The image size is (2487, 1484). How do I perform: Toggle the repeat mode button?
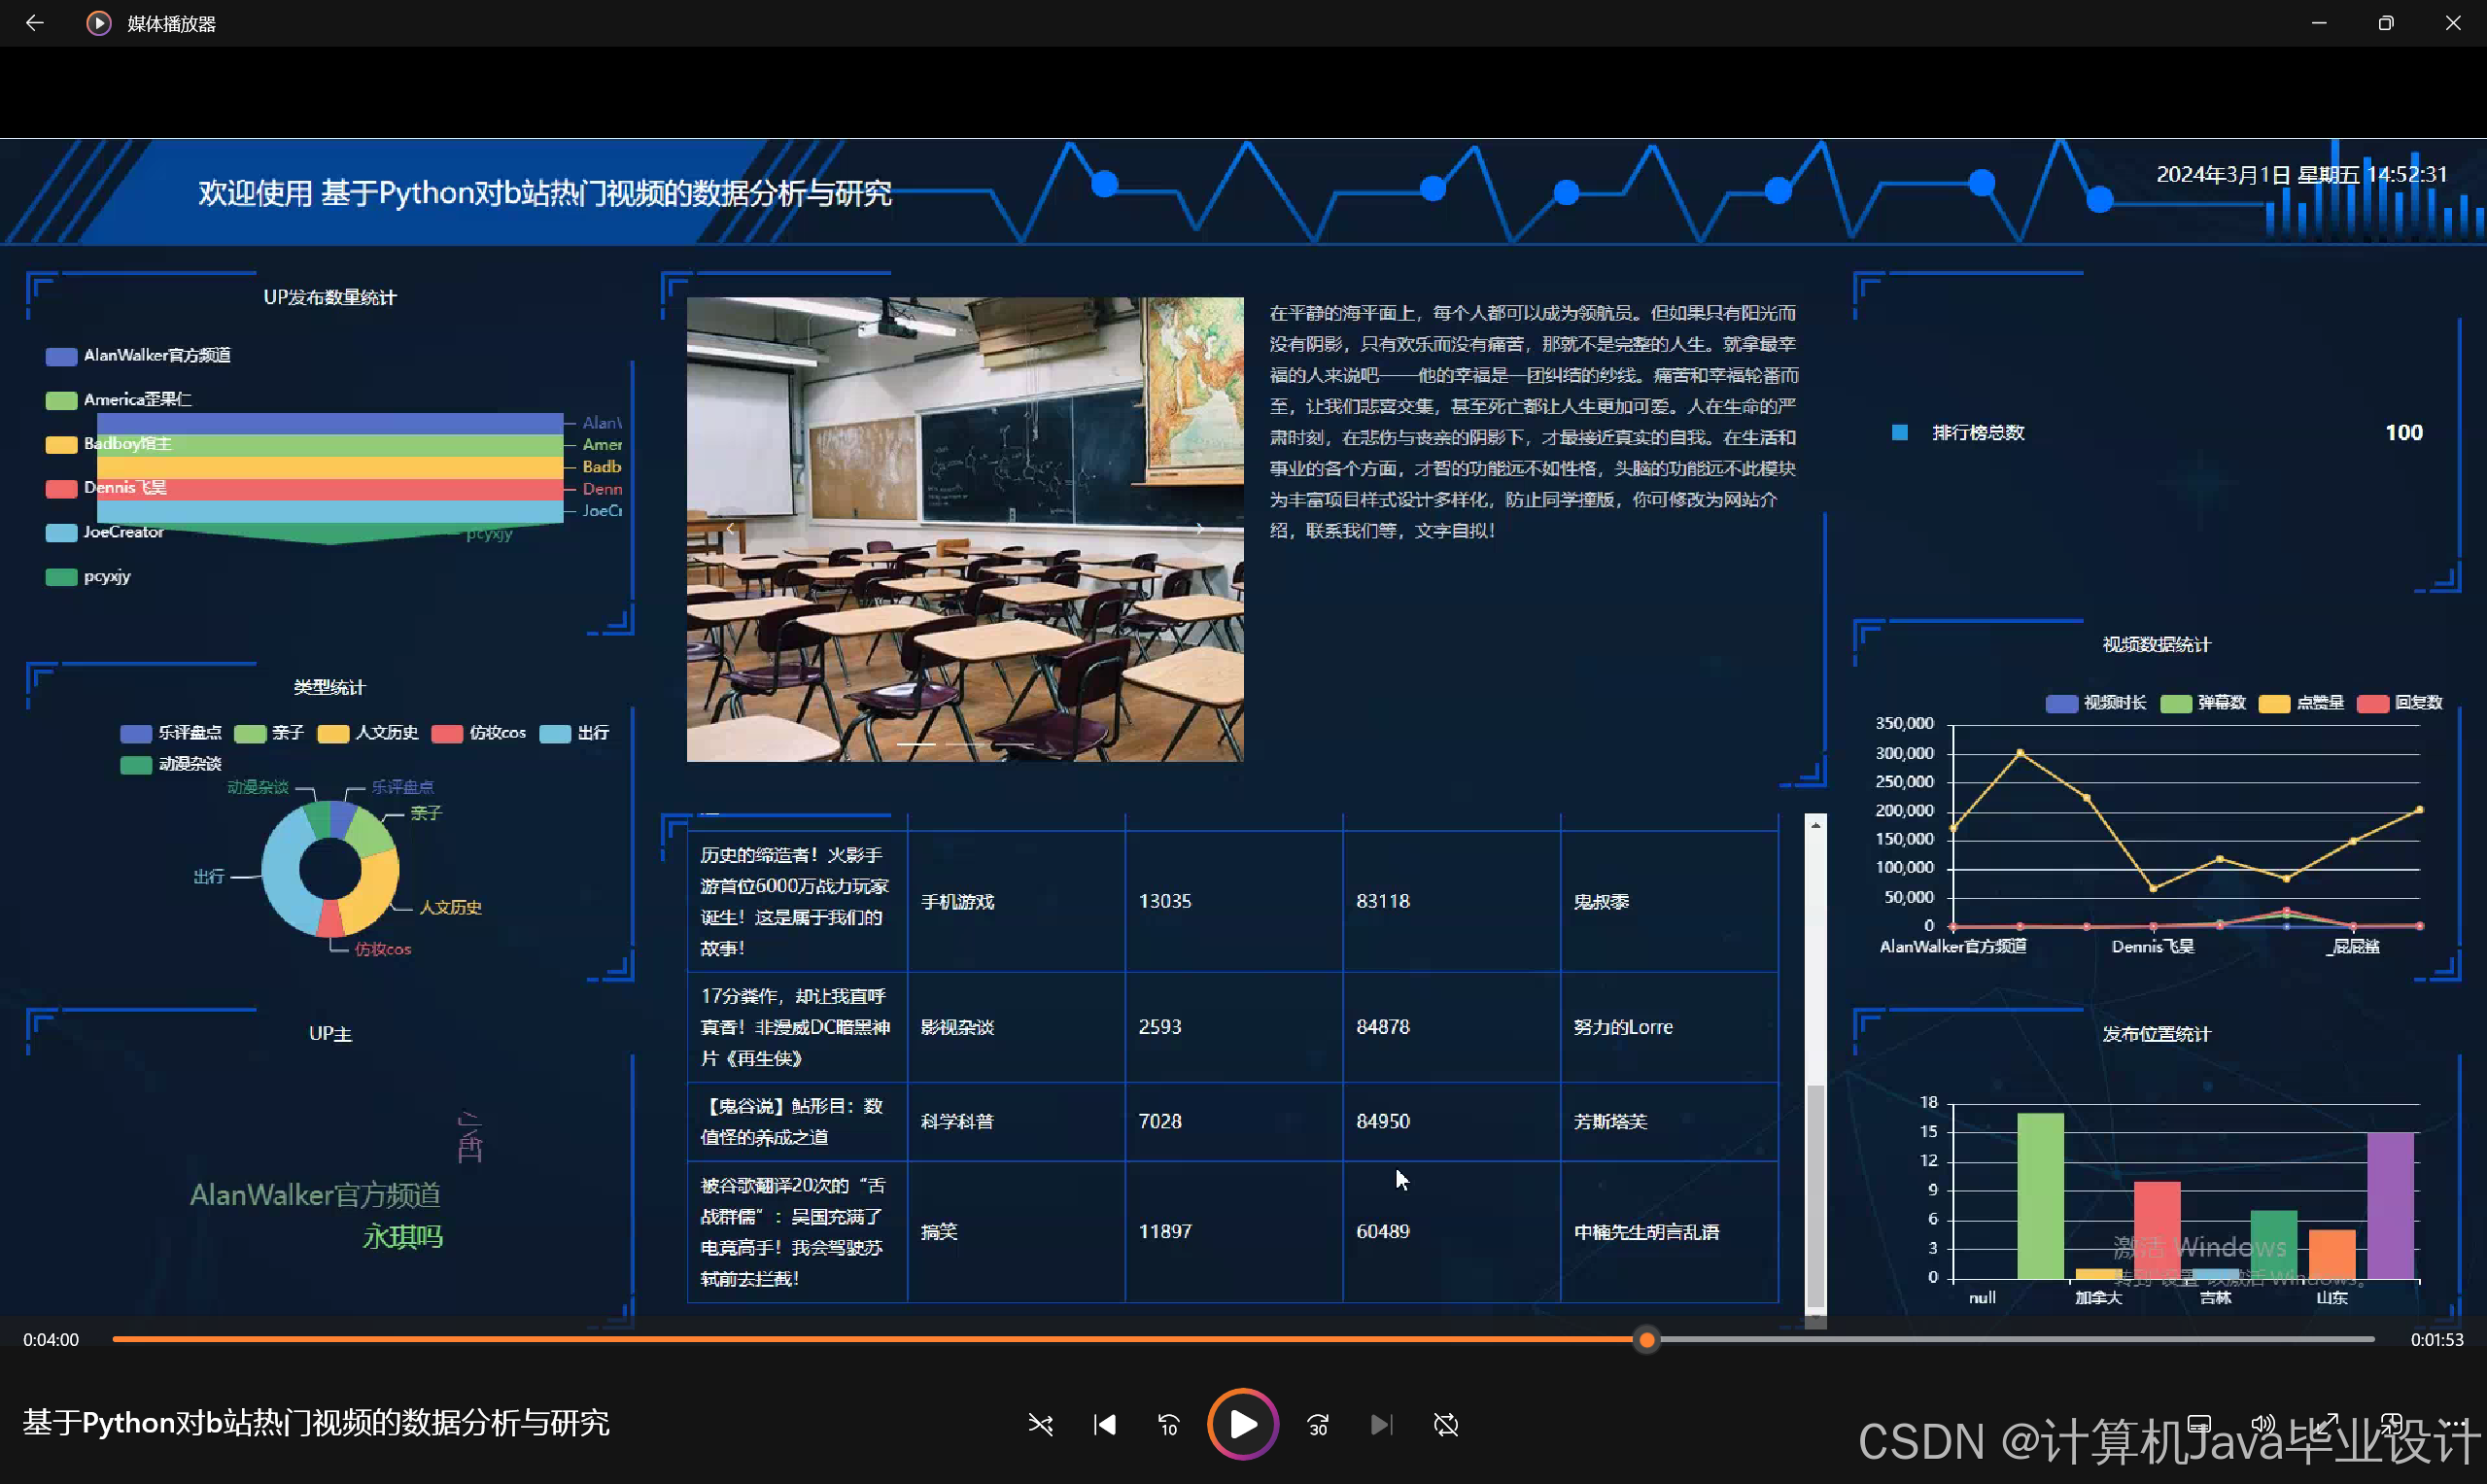coord(1446,1424)
